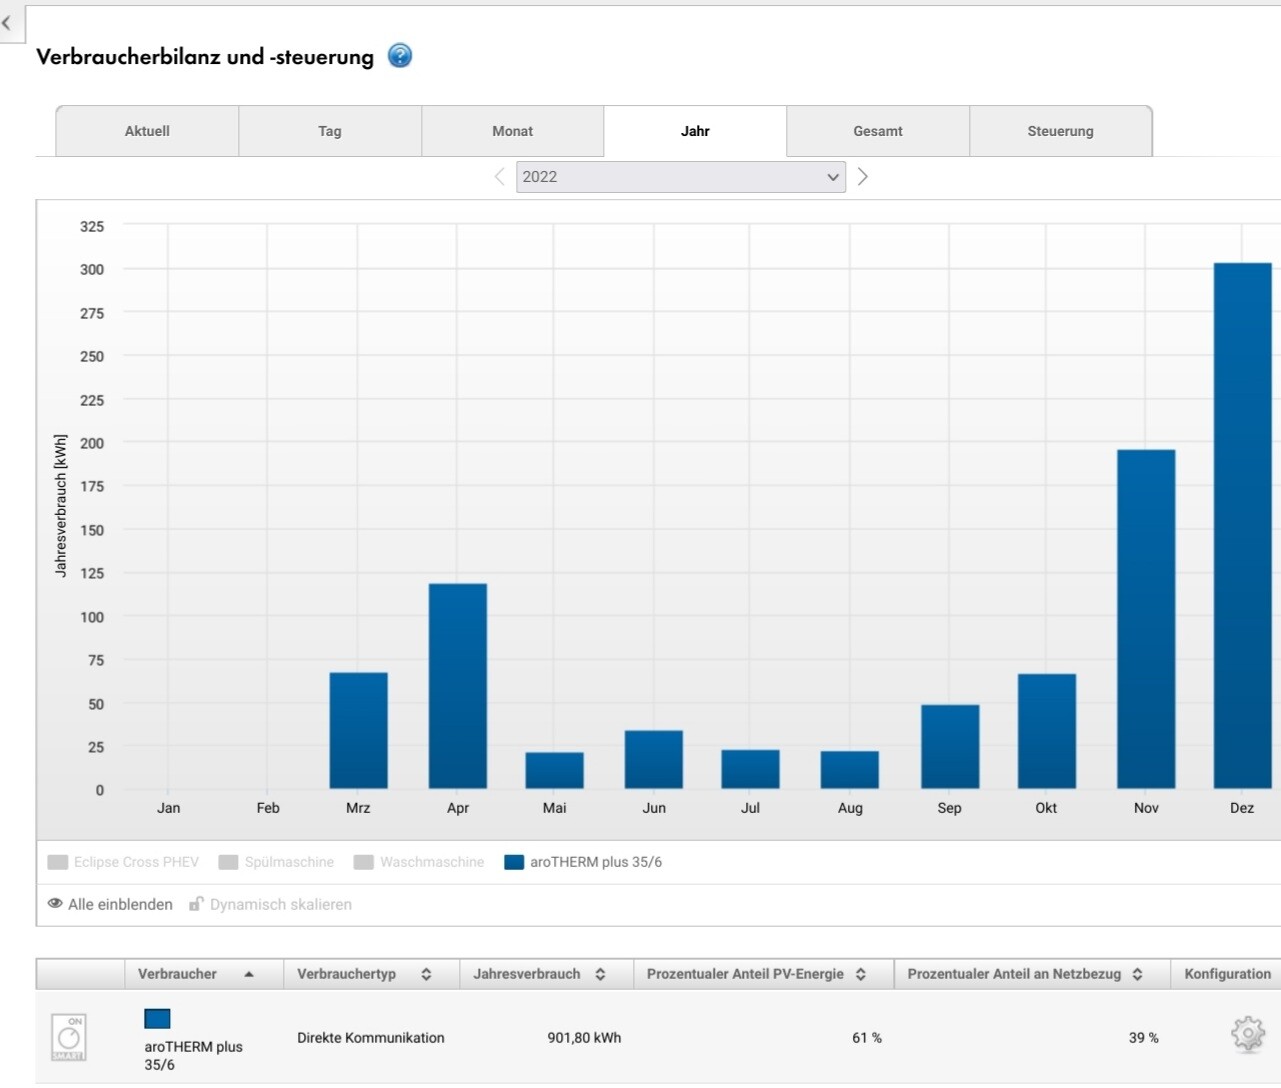Open the 2022 year dropdown
Viewport: 1281px width, 1088px height.
(x=680, y=177)
